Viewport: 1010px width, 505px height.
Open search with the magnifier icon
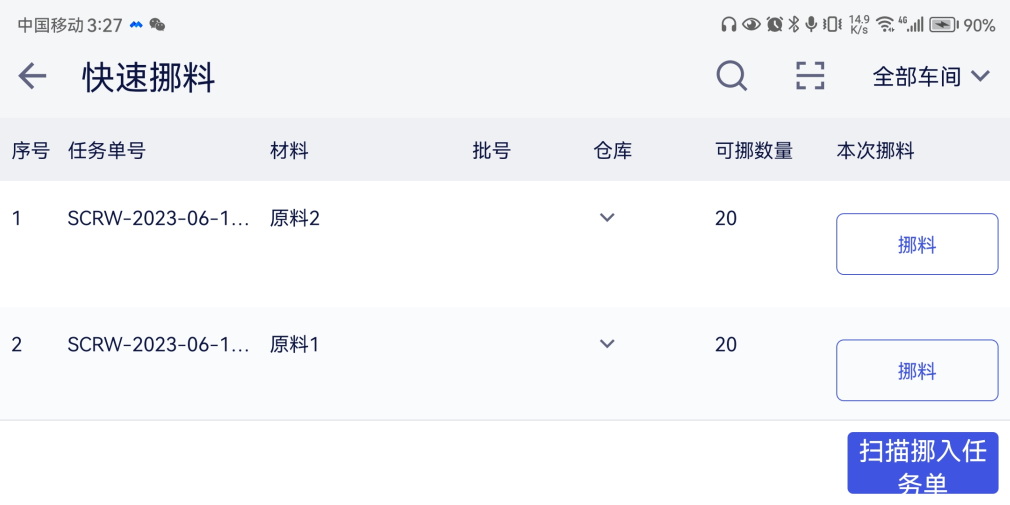pos(731,76)
